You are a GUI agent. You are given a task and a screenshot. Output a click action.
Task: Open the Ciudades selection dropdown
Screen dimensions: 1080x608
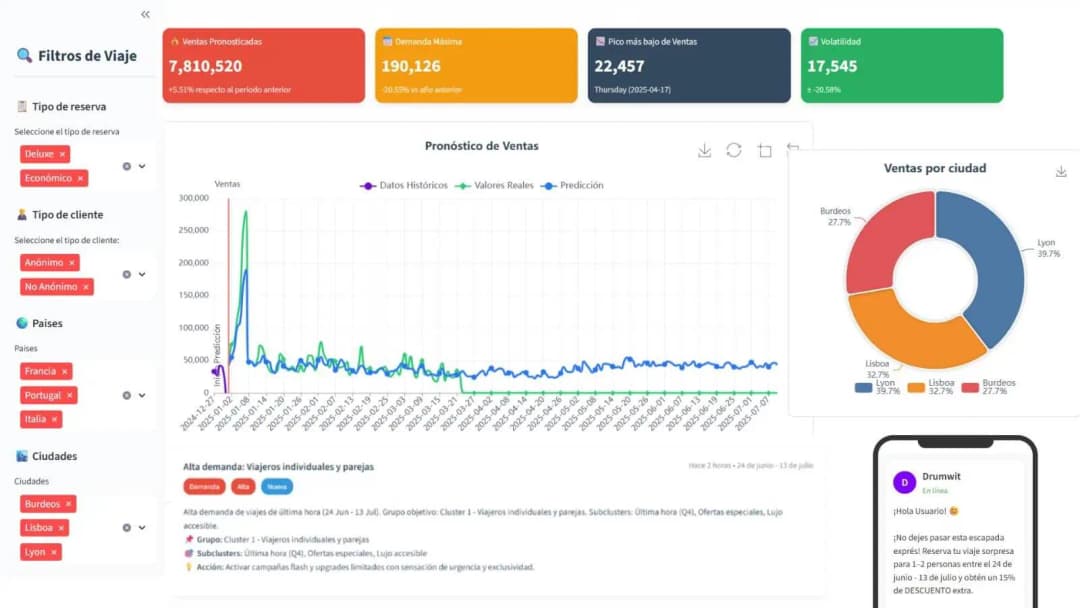point(142,527)
